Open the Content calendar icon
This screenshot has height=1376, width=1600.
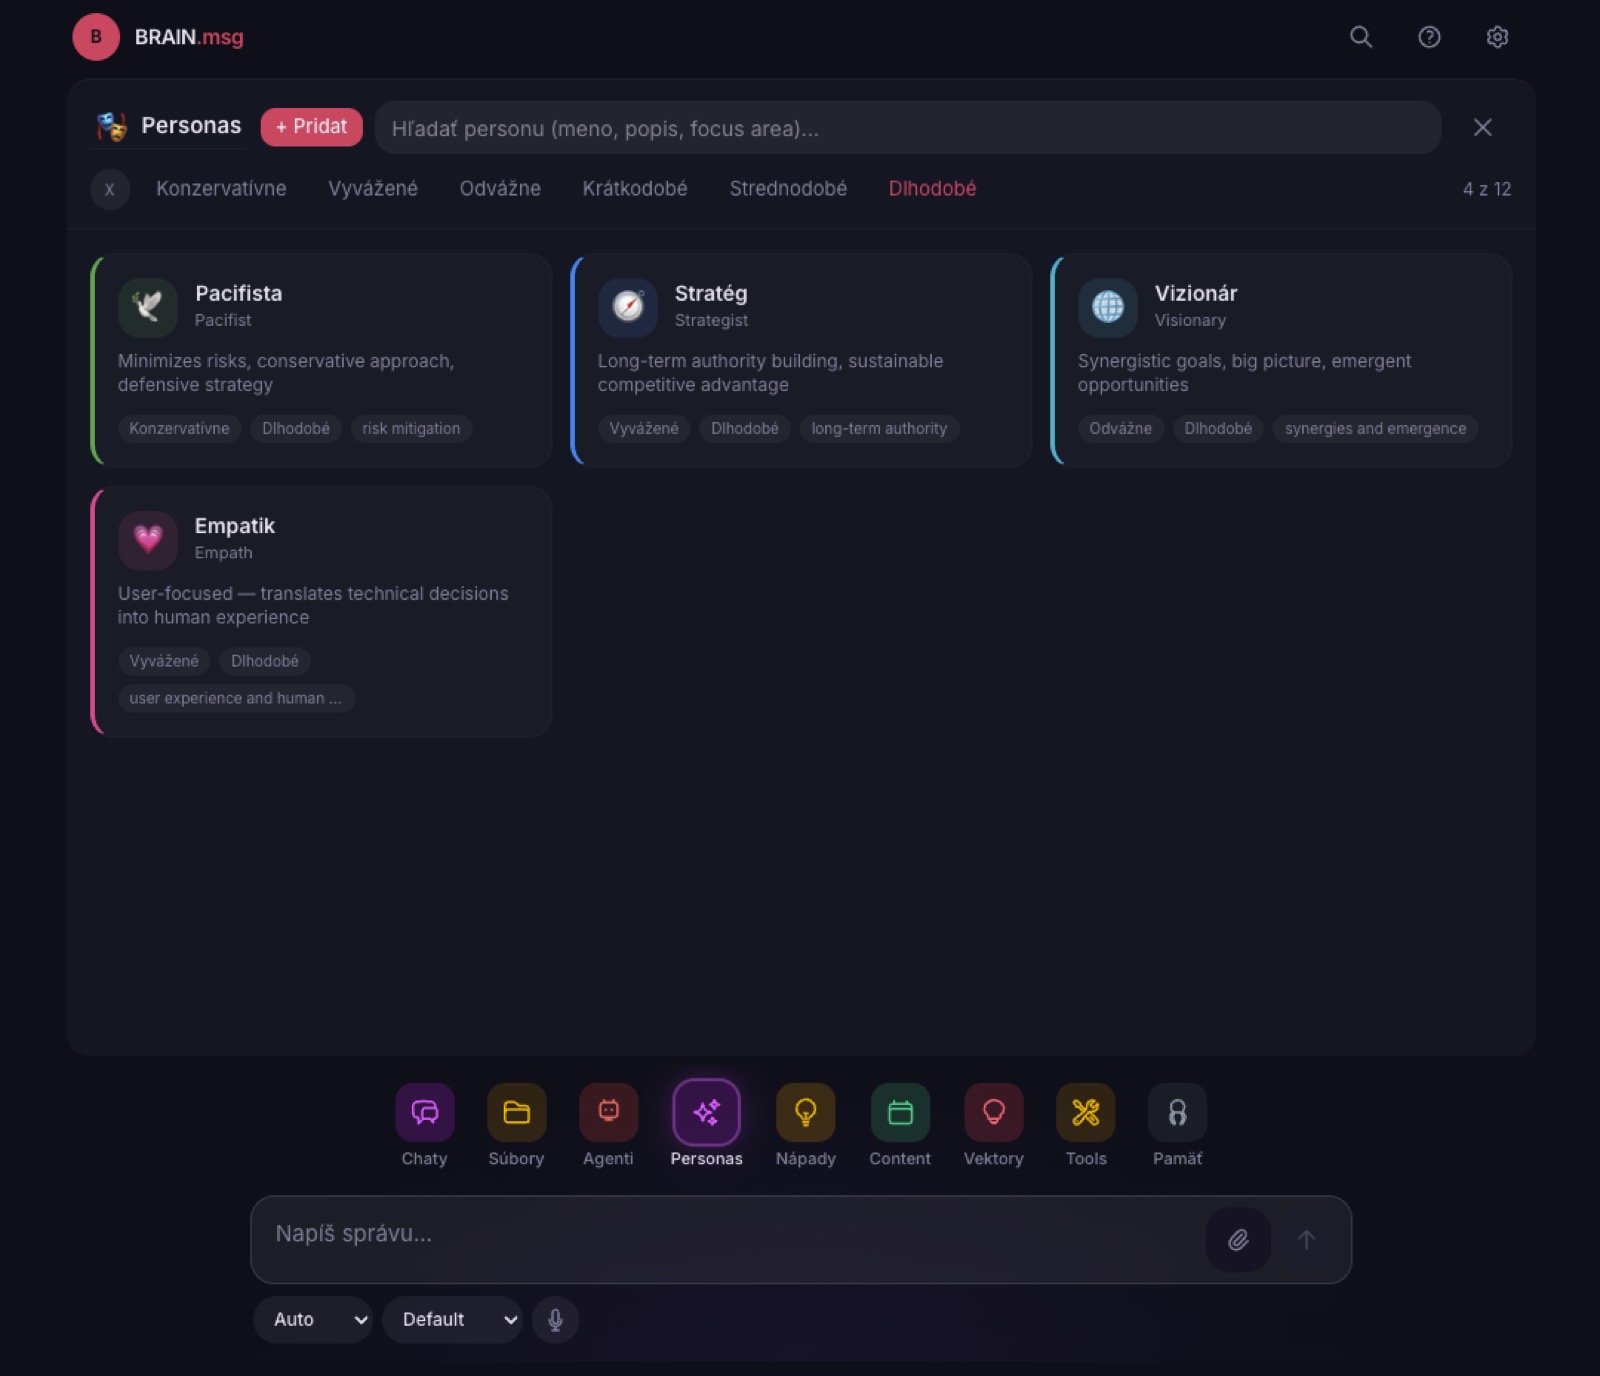tap(900, 1112)
